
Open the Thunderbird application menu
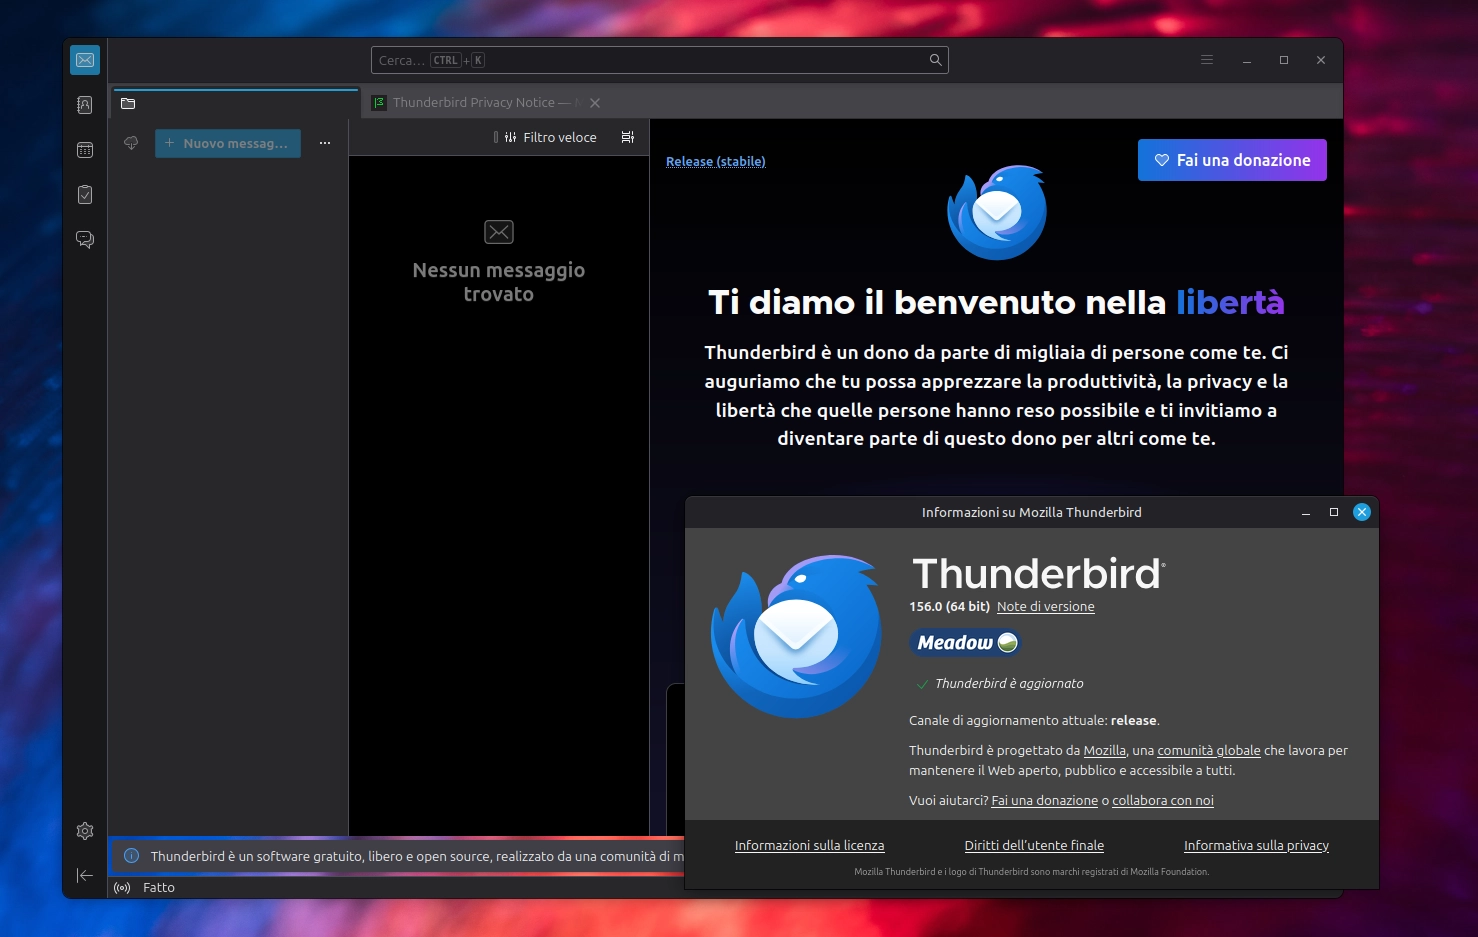click(x=1207, y=60)
